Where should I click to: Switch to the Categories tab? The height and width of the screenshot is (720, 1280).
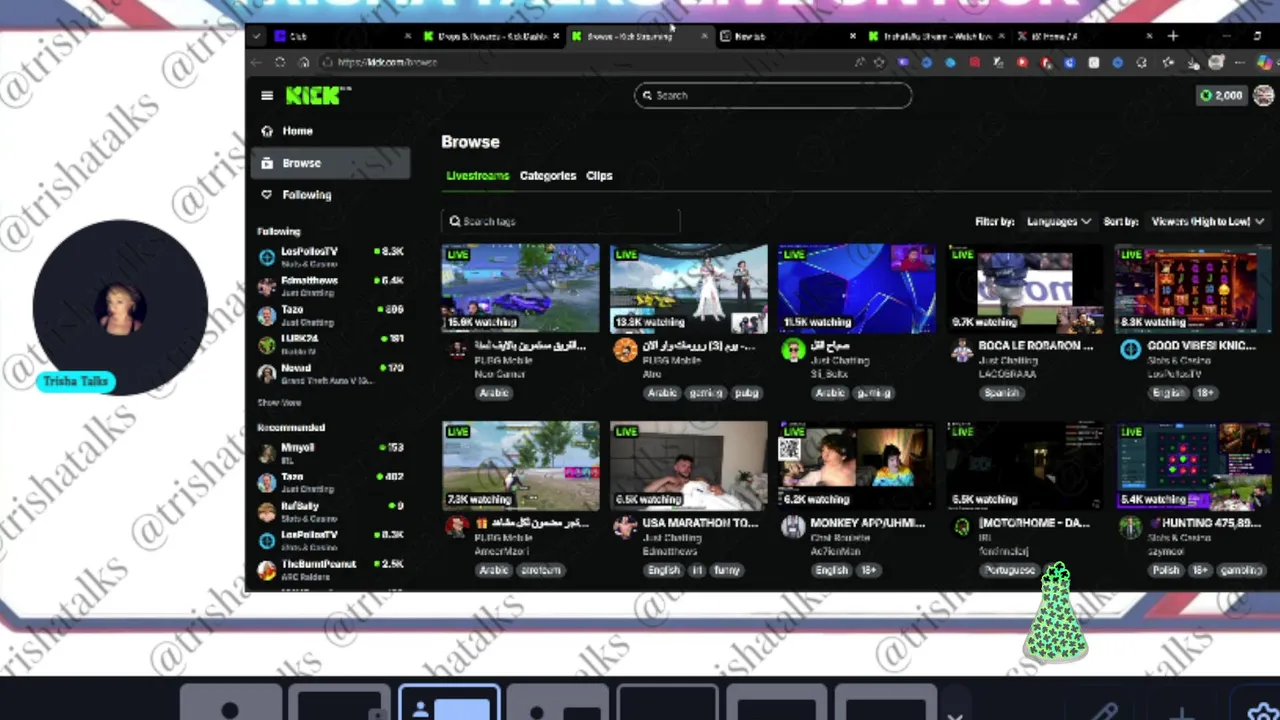pyautogui.click(x=548, y=176)
